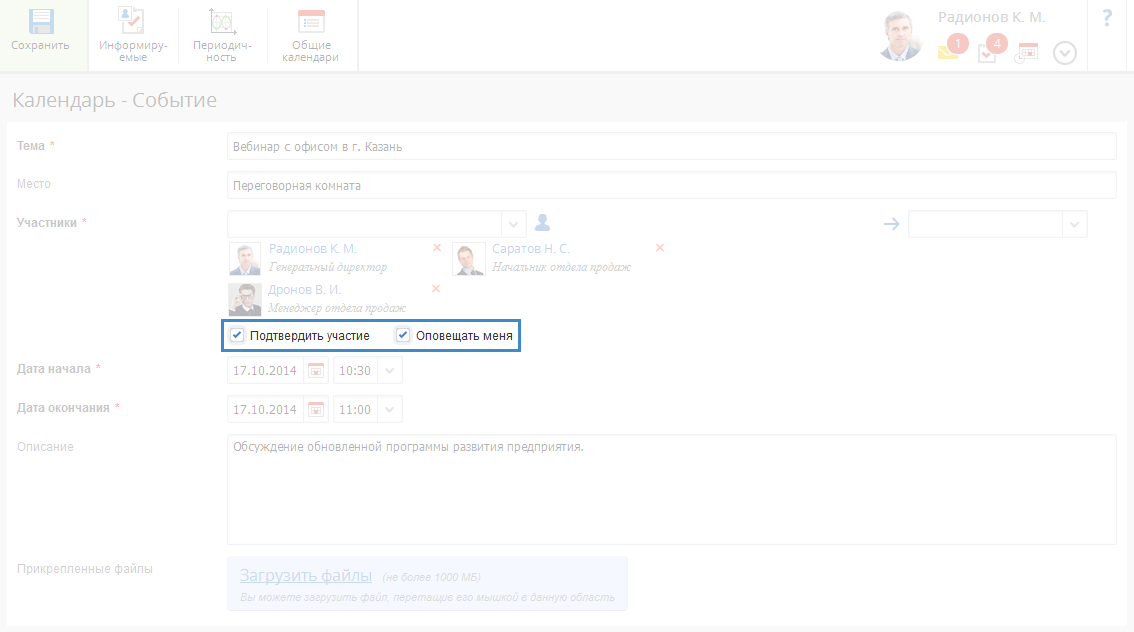Click Дронов's participant photo
Viewport: 1134px width, 632px height.
pos(244,299)
